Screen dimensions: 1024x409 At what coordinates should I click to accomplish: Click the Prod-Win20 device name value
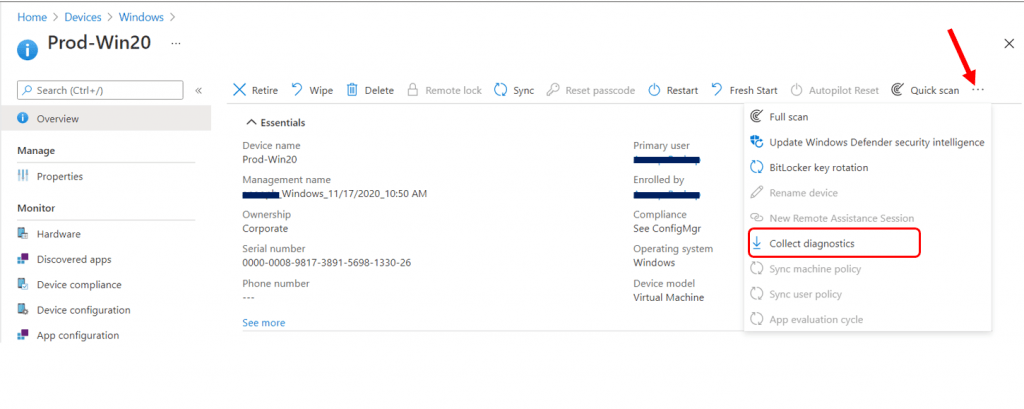(270, 159)
